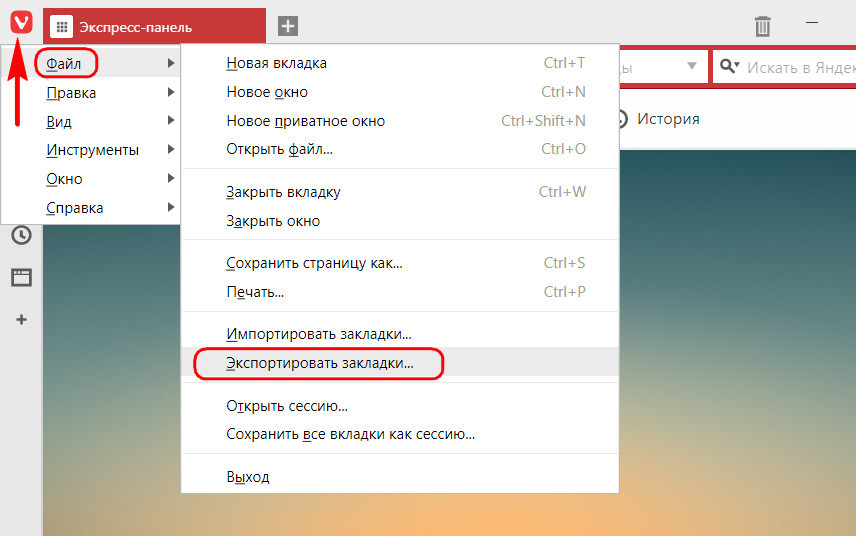856x536 pixels.
Task: Open new tab with plus button
Action: 288,26
